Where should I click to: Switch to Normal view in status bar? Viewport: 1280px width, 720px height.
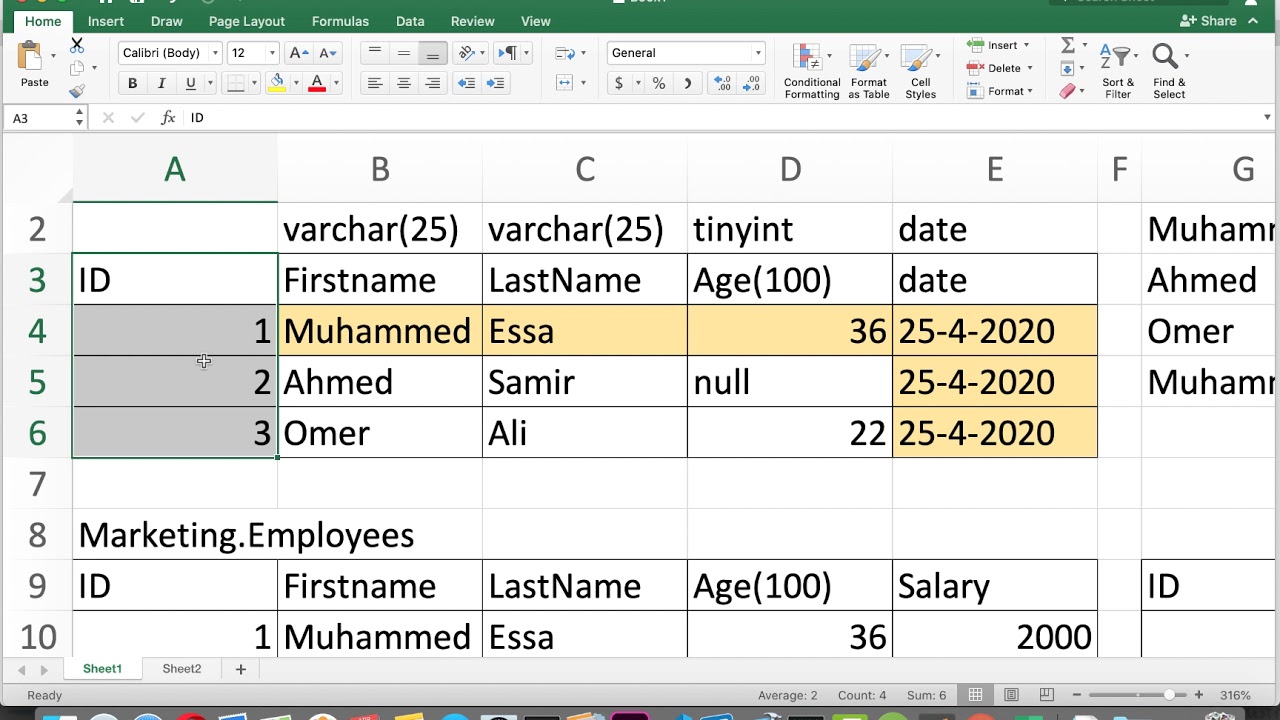tap(975, 695)
